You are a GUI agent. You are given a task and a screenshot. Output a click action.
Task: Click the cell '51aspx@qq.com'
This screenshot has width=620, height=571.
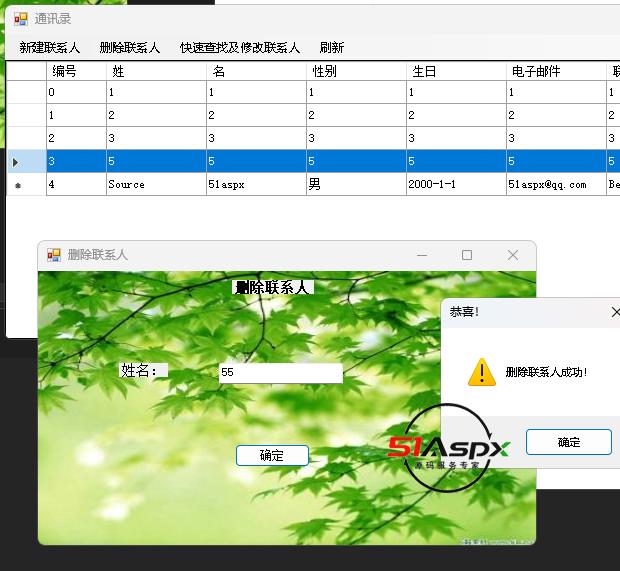coord(556,184)
